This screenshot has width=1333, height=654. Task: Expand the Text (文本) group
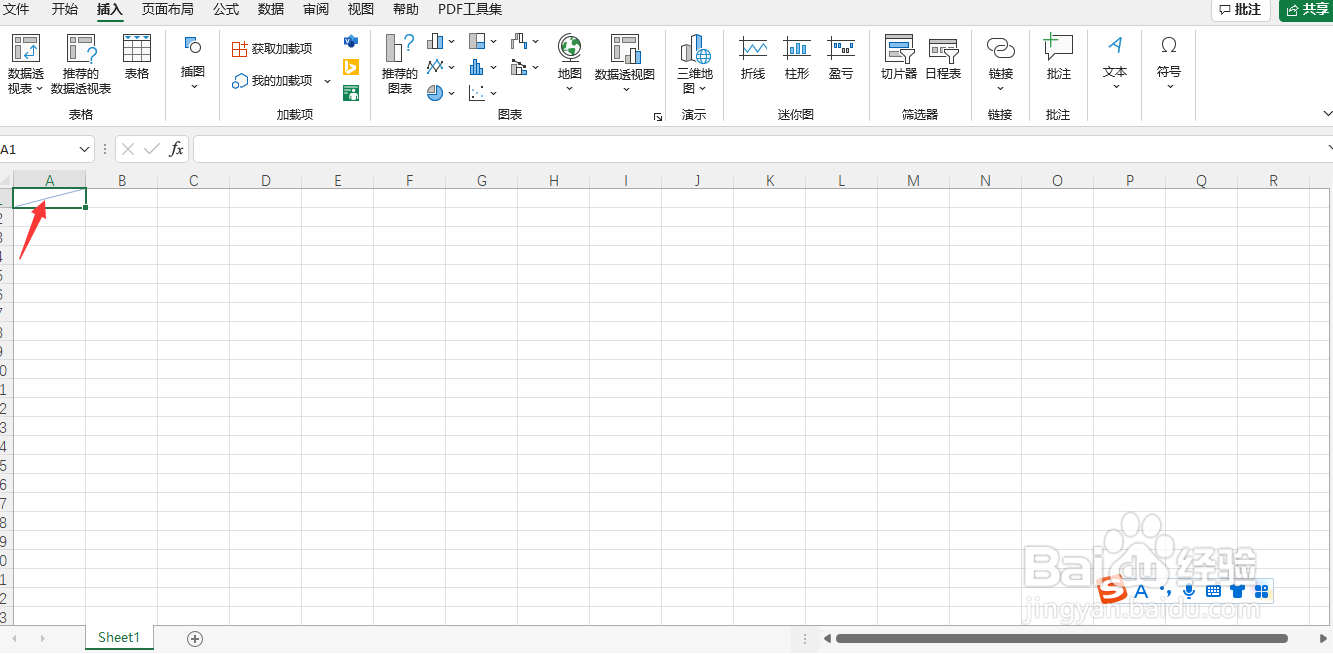point(1115,64)
